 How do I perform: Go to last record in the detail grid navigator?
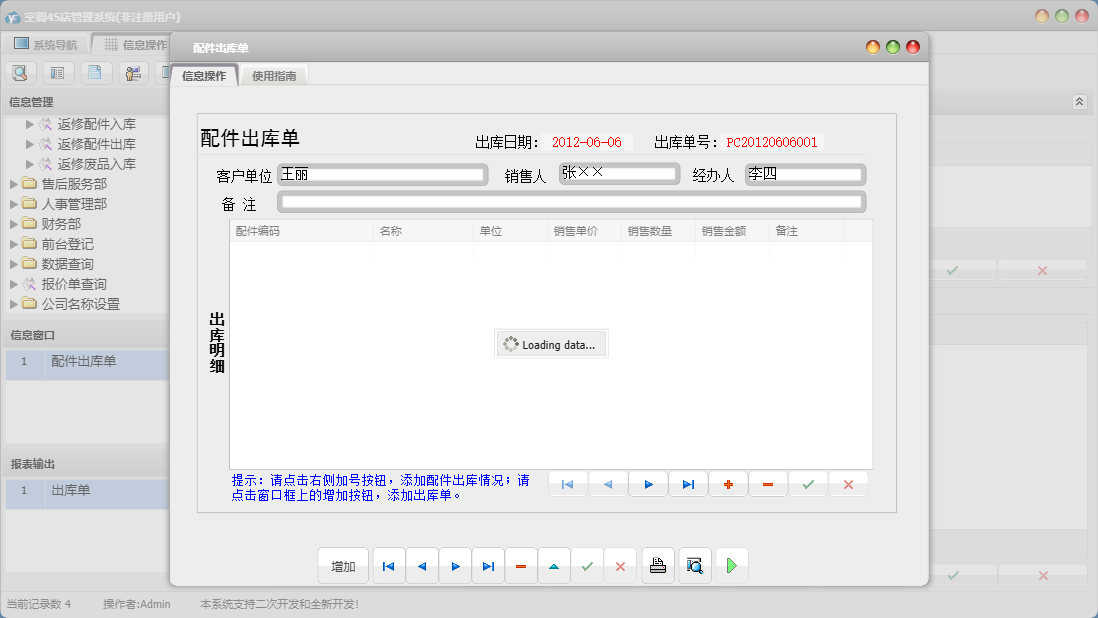pos(688,485)
